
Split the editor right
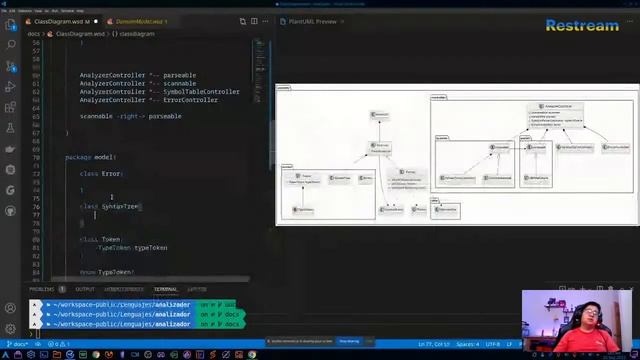254,21
